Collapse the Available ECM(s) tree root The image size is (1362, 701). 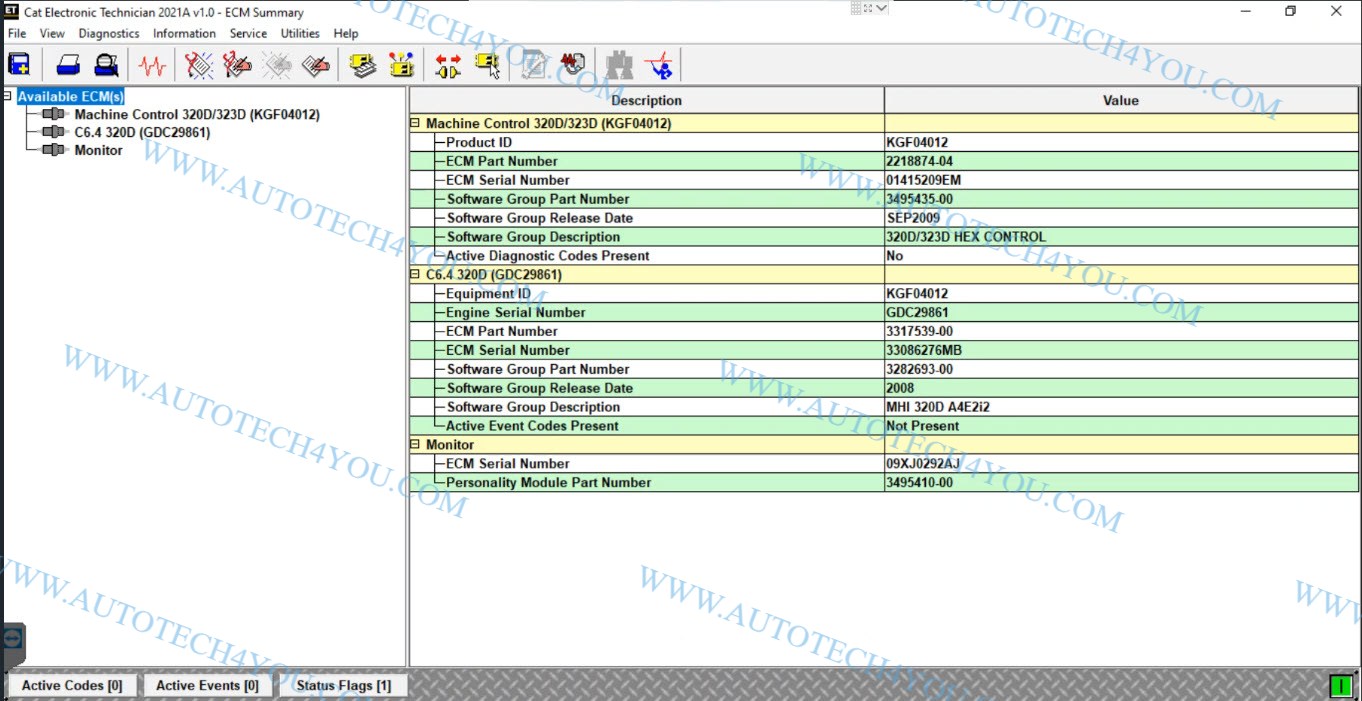point(8,97)
